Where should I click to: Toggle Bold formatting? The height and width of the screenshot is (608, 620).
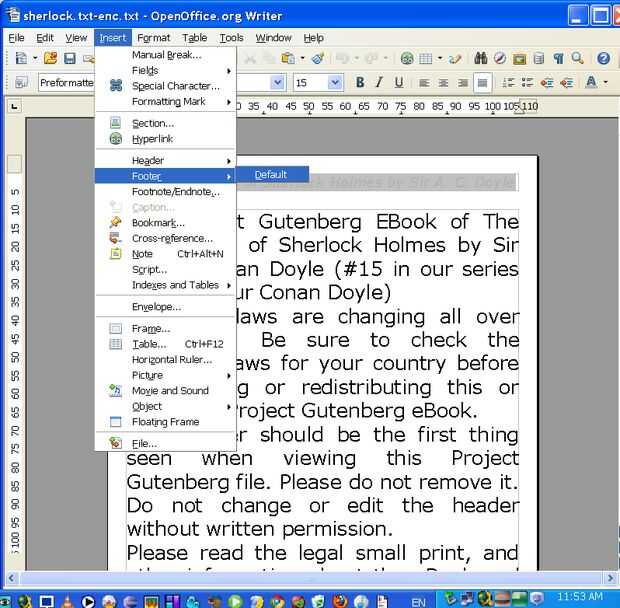point(360,82)
